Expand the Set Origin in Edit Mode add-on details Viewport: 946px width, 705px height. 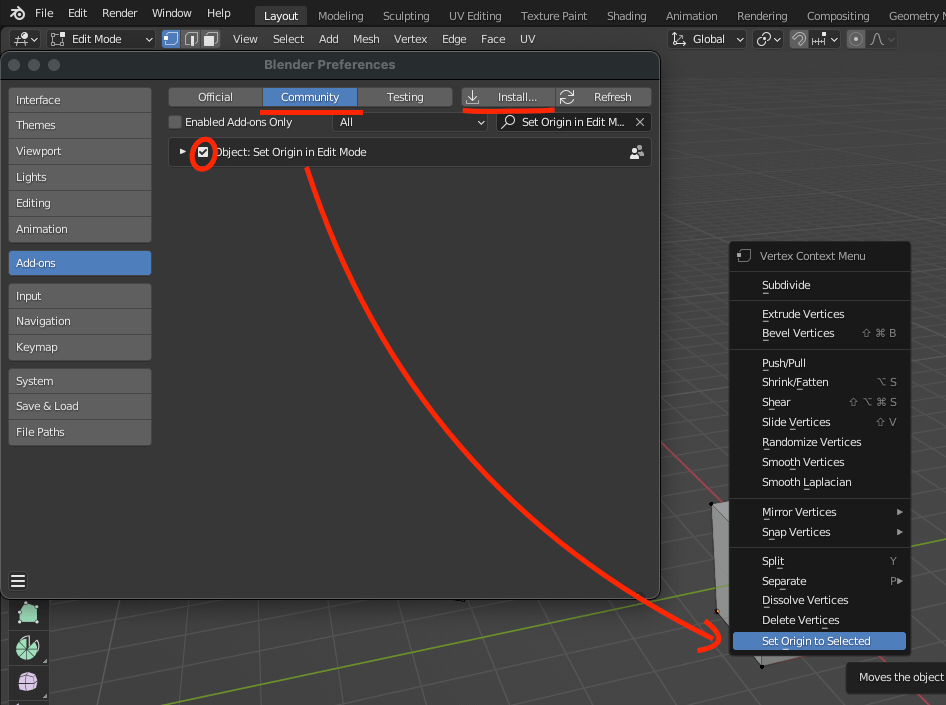click(x=182, y=152)
